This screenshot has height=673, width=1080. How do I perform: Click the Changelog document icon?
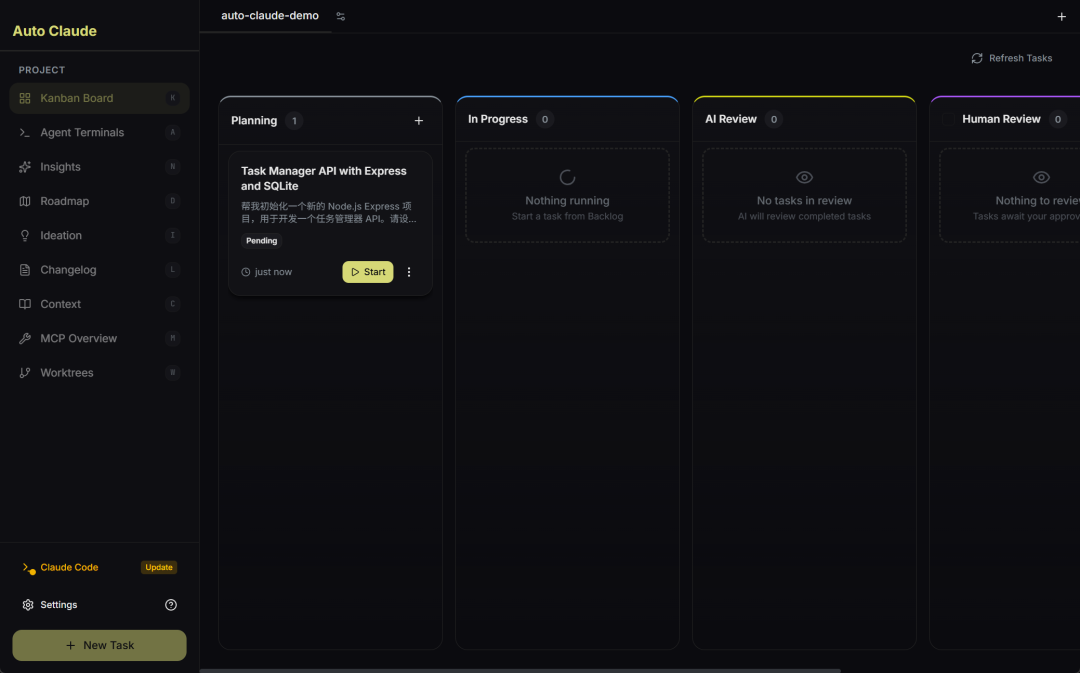coord(25,270)
